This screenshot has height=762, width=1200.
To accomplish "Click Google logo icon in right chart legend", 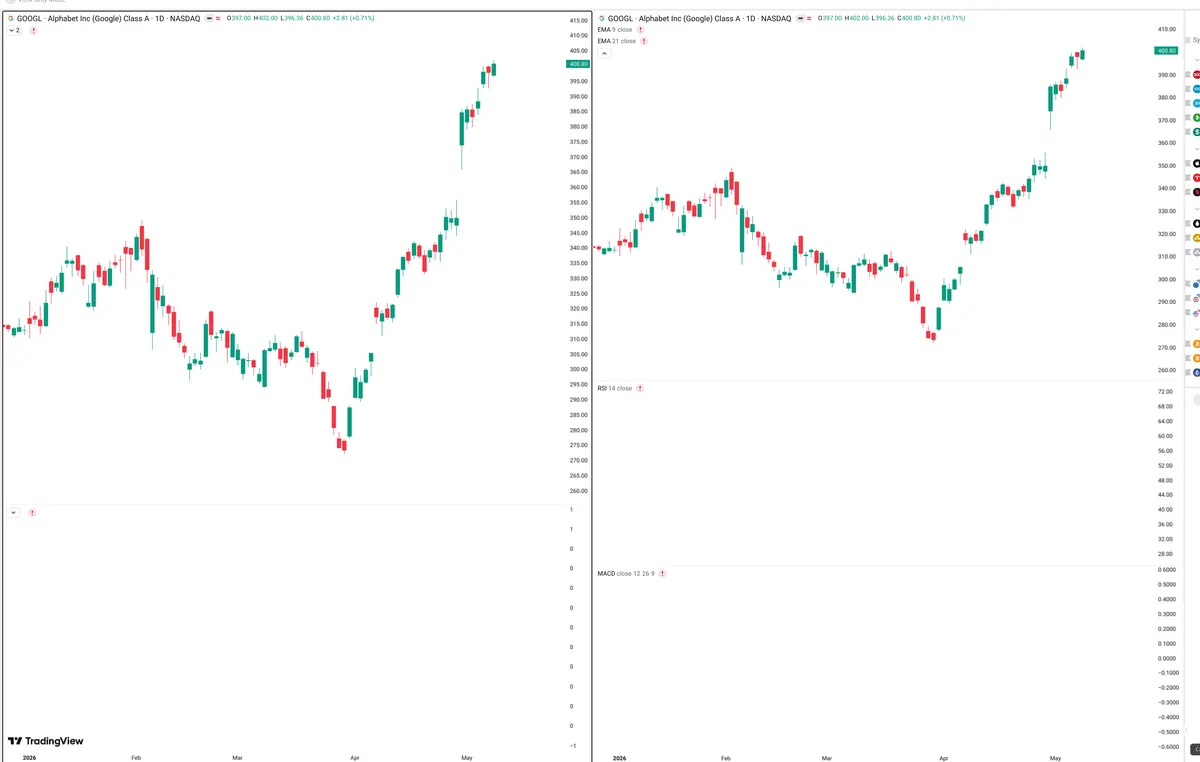I will (x=601, y=18).
